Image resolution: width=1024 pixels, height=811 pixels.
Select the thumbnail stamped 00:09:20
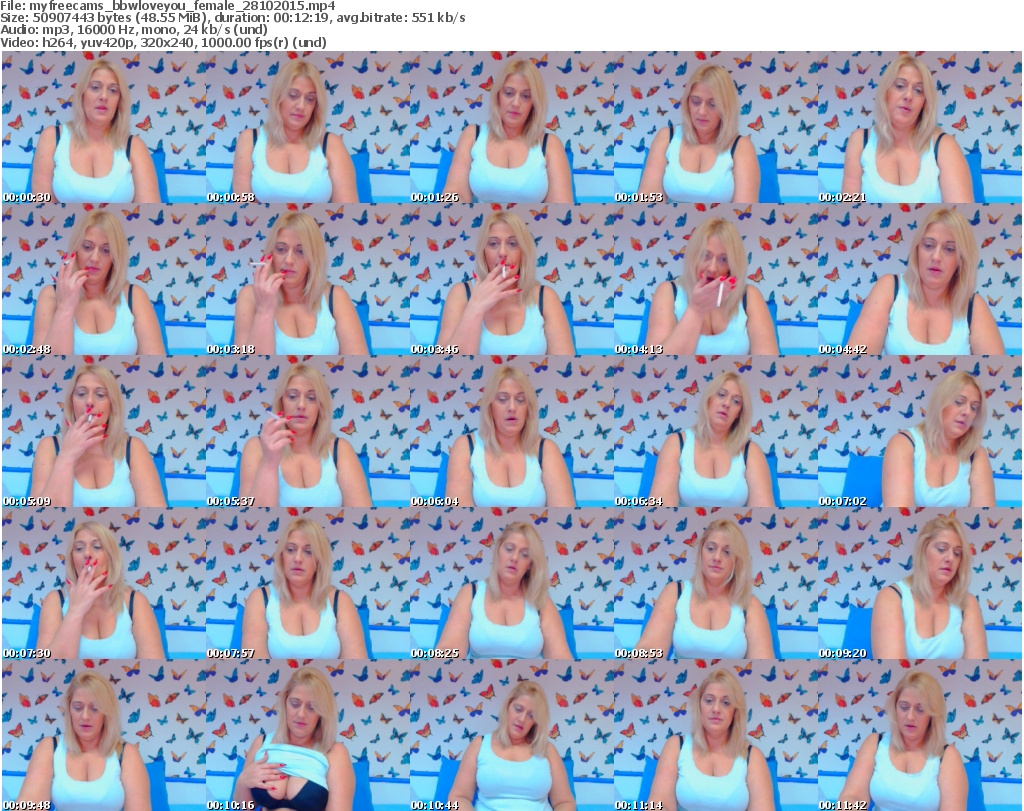pyautogui.click(x=920, y=584)
